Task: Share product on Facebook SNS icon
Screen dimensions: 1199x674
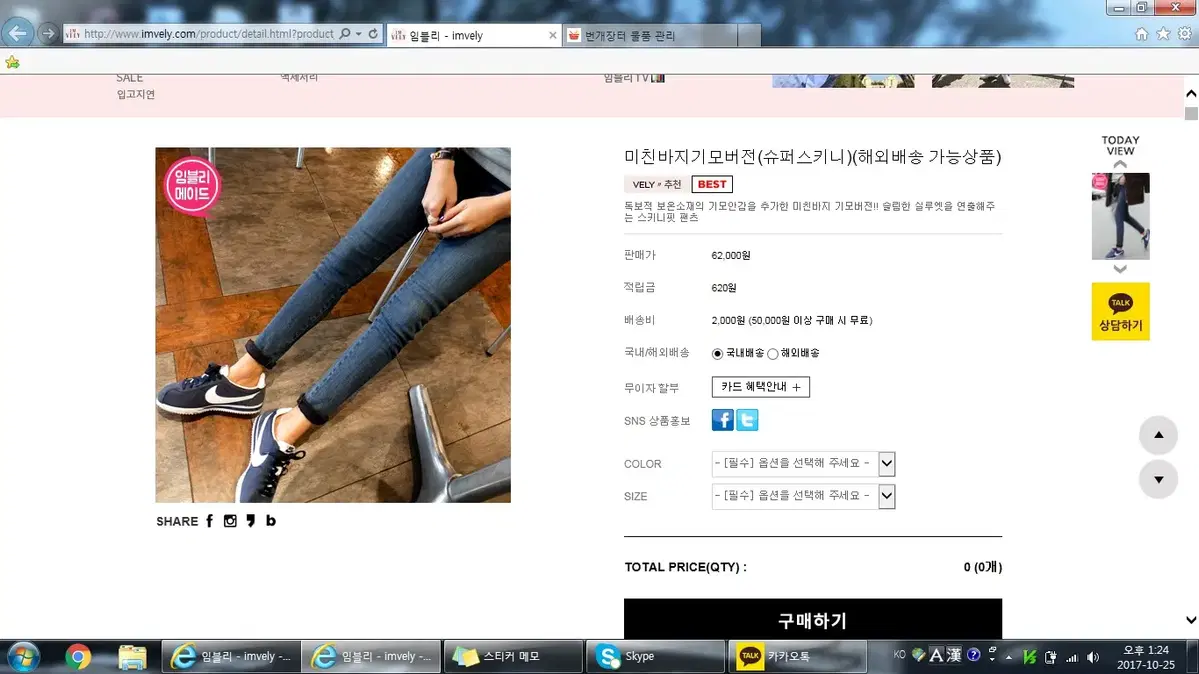Action: (x=722, y=420)
